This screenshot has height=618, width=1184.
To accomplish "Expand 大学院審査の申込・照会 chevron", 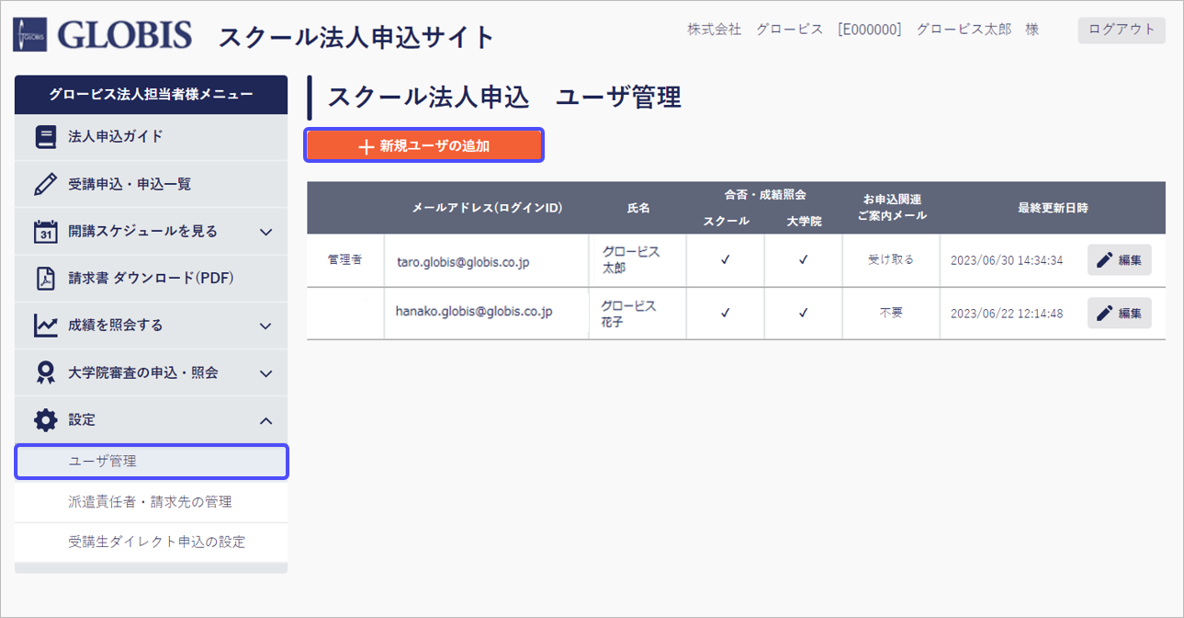I will pyautogui.click(x=266, y=373).
